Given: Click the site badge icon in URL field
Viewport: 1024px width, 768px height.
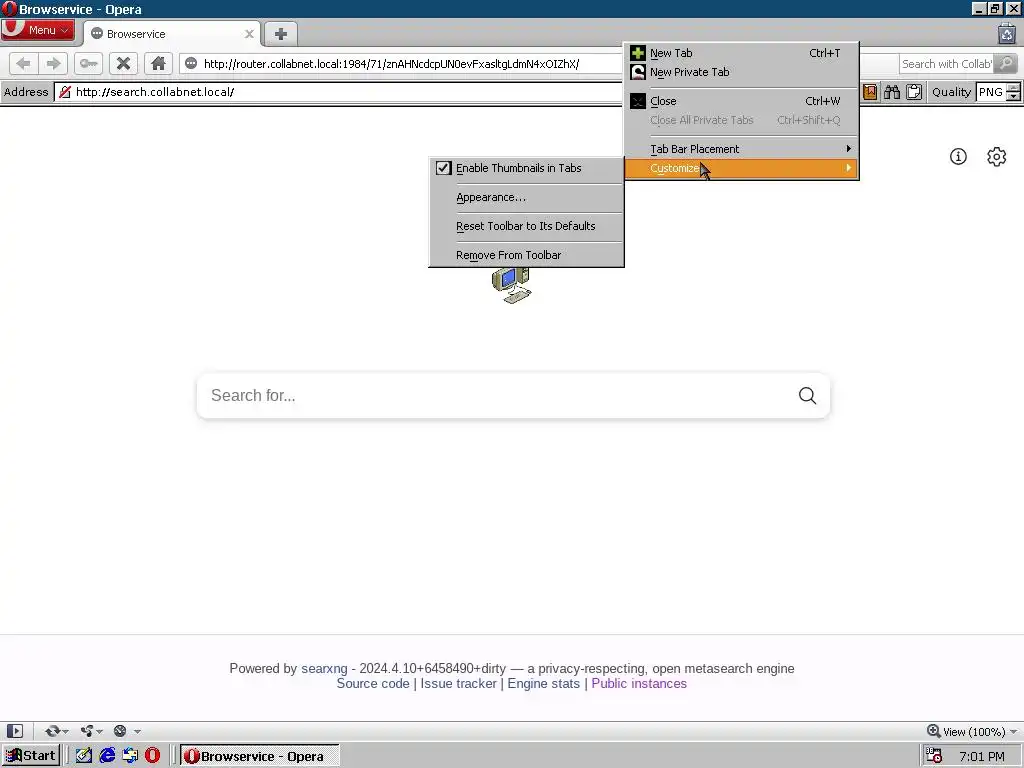Looking at the screenshot, I should 191,63.
